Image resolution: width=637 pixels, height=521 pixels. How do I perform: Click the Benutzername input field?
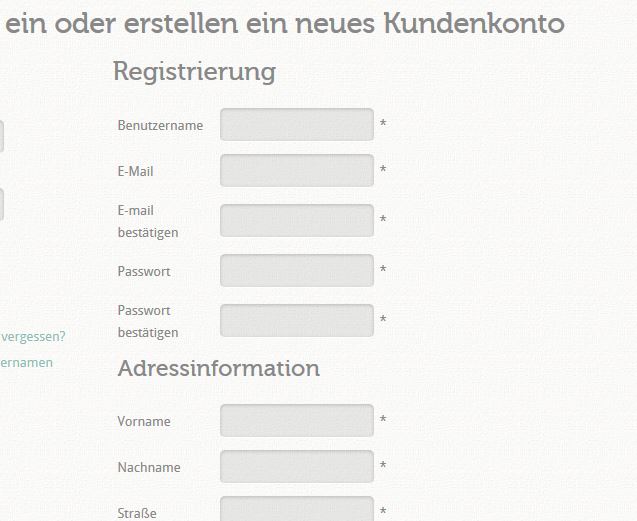coord(296,125)
